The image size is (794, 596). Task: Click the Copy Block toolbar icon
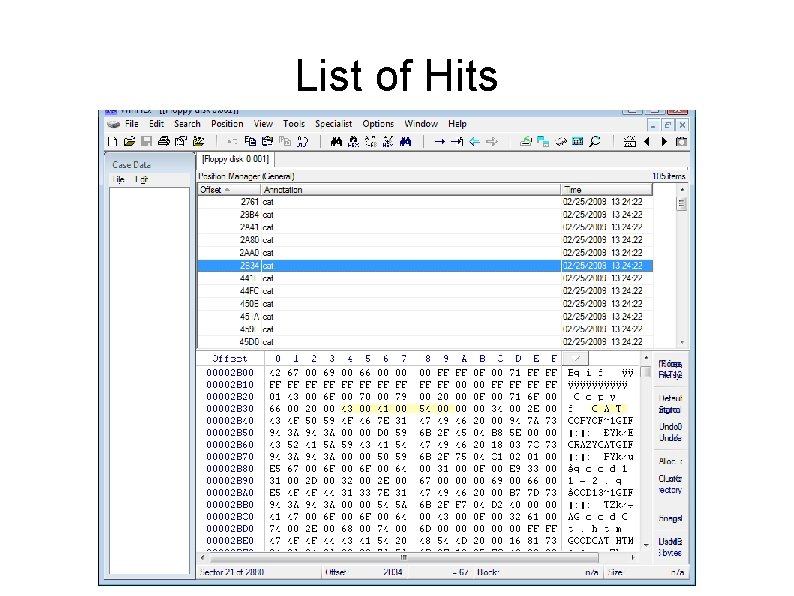pyautogui.click(x=250, y=141)
